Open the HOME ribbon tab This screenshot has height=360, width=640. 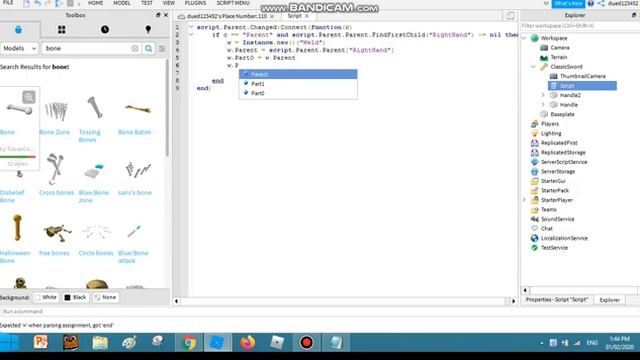(96, 3)
